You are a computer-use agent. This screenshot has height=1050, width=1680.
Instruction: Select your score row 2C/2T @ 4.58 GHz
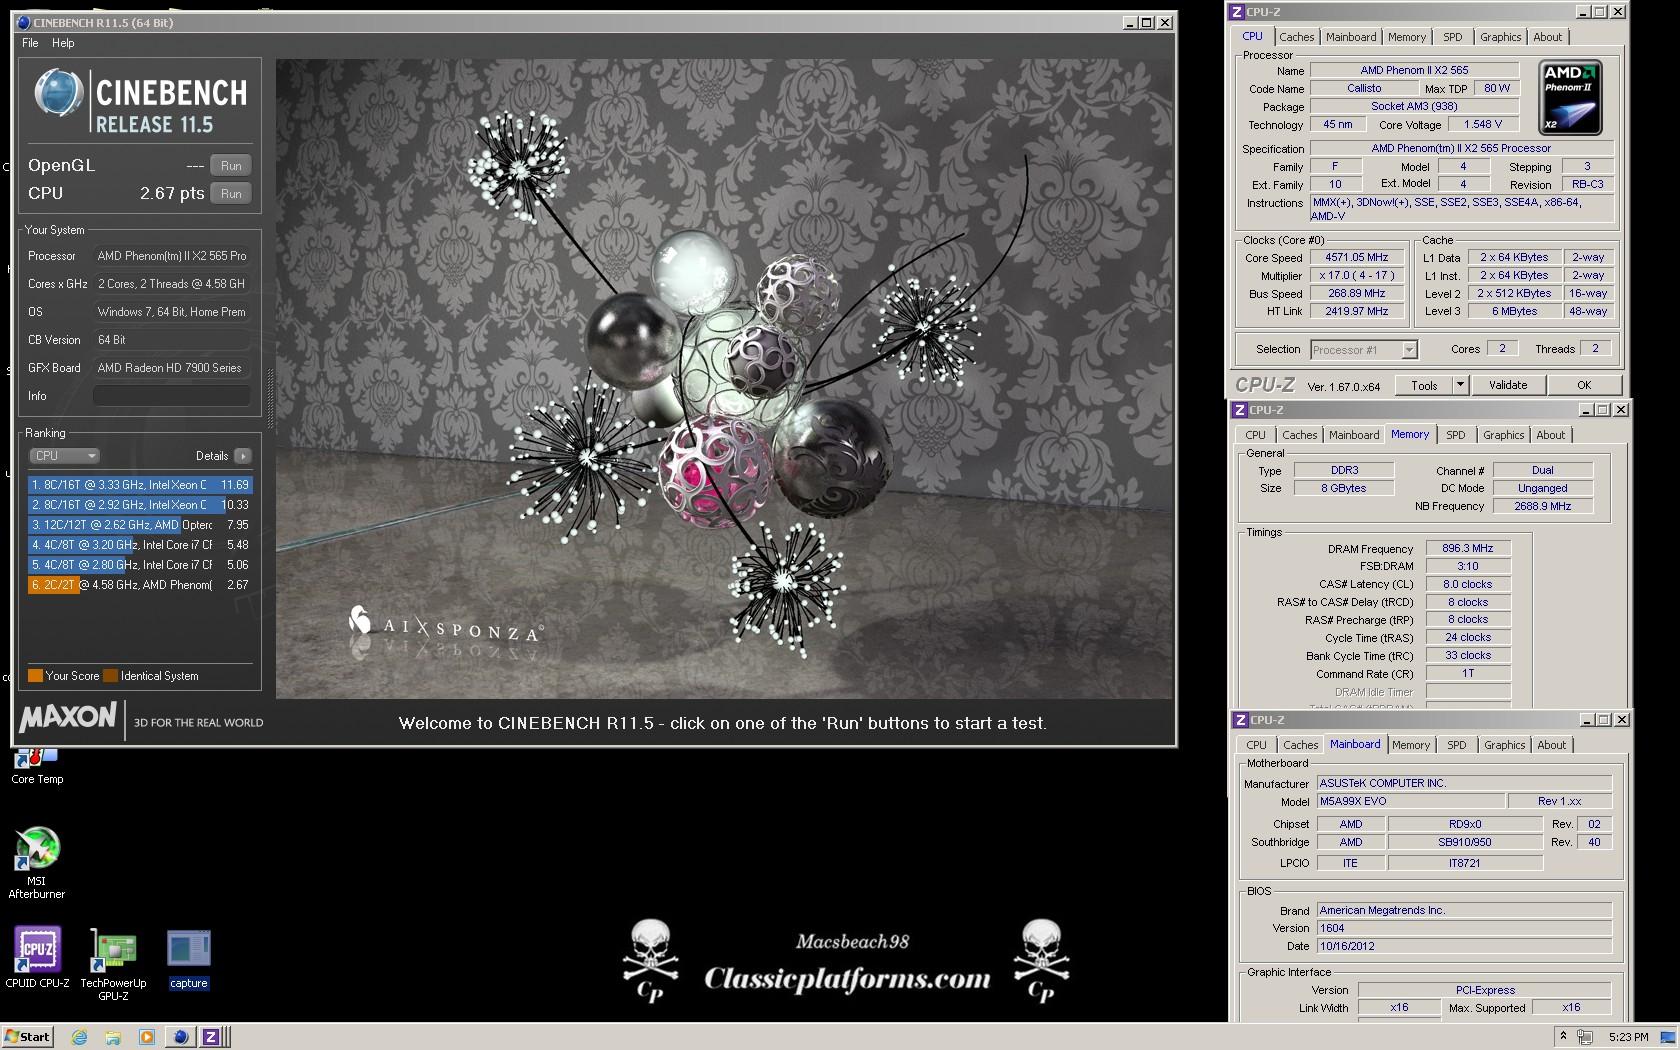point(140,585)
